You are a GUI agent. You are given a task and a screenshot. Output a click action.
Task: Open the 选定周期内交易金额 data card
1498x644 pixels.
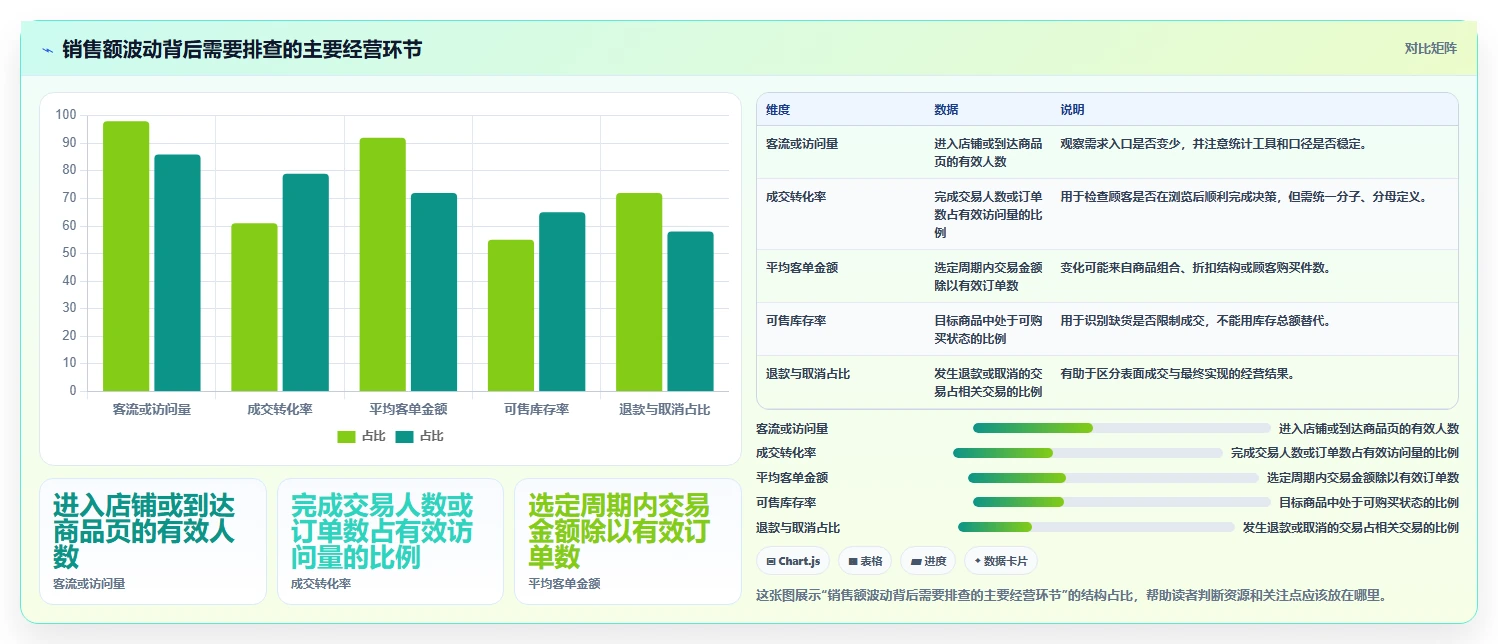627,541
